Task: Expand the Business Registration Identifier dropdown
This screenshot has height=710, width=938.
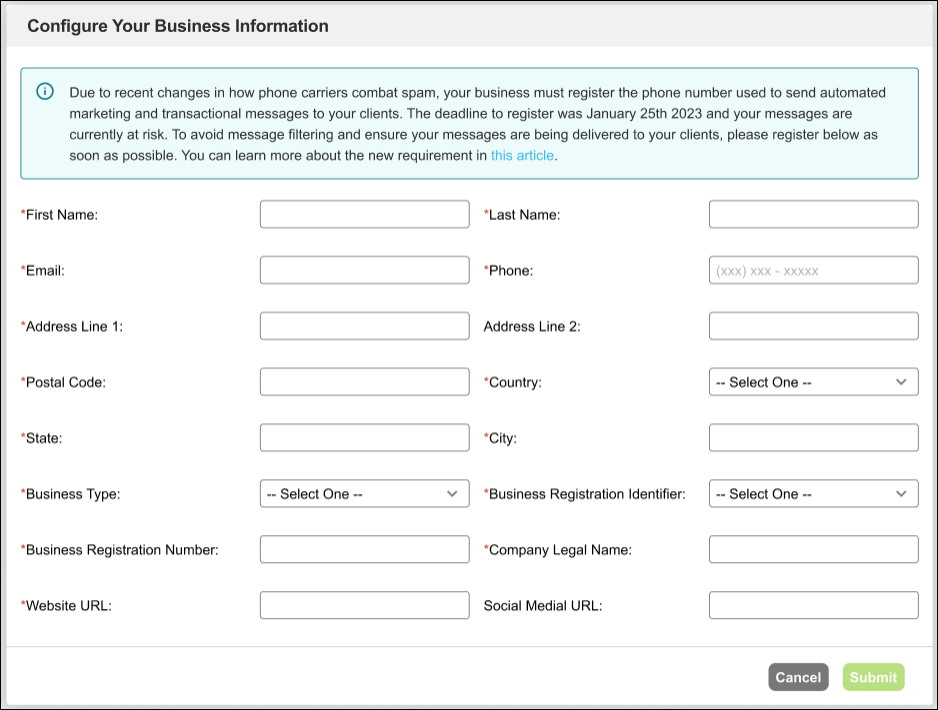Action: coord(813,493)
